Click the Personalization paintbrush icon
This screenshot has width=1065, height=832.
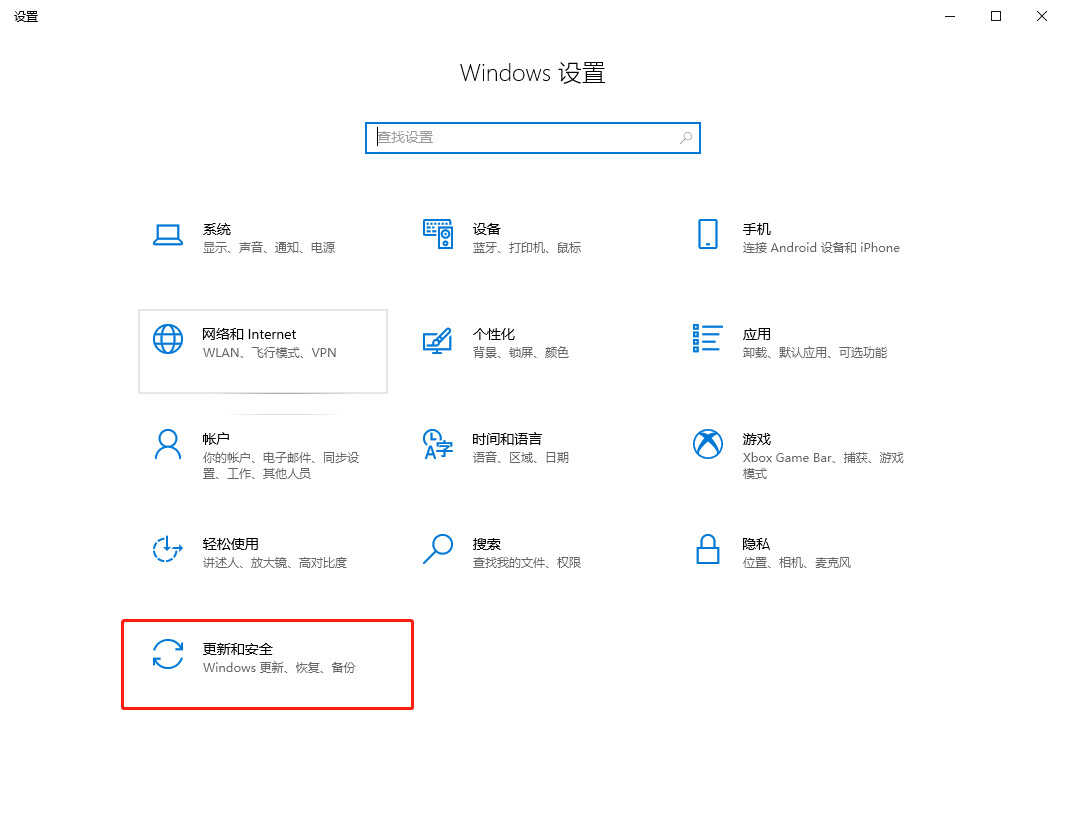(x=437, y=340)
